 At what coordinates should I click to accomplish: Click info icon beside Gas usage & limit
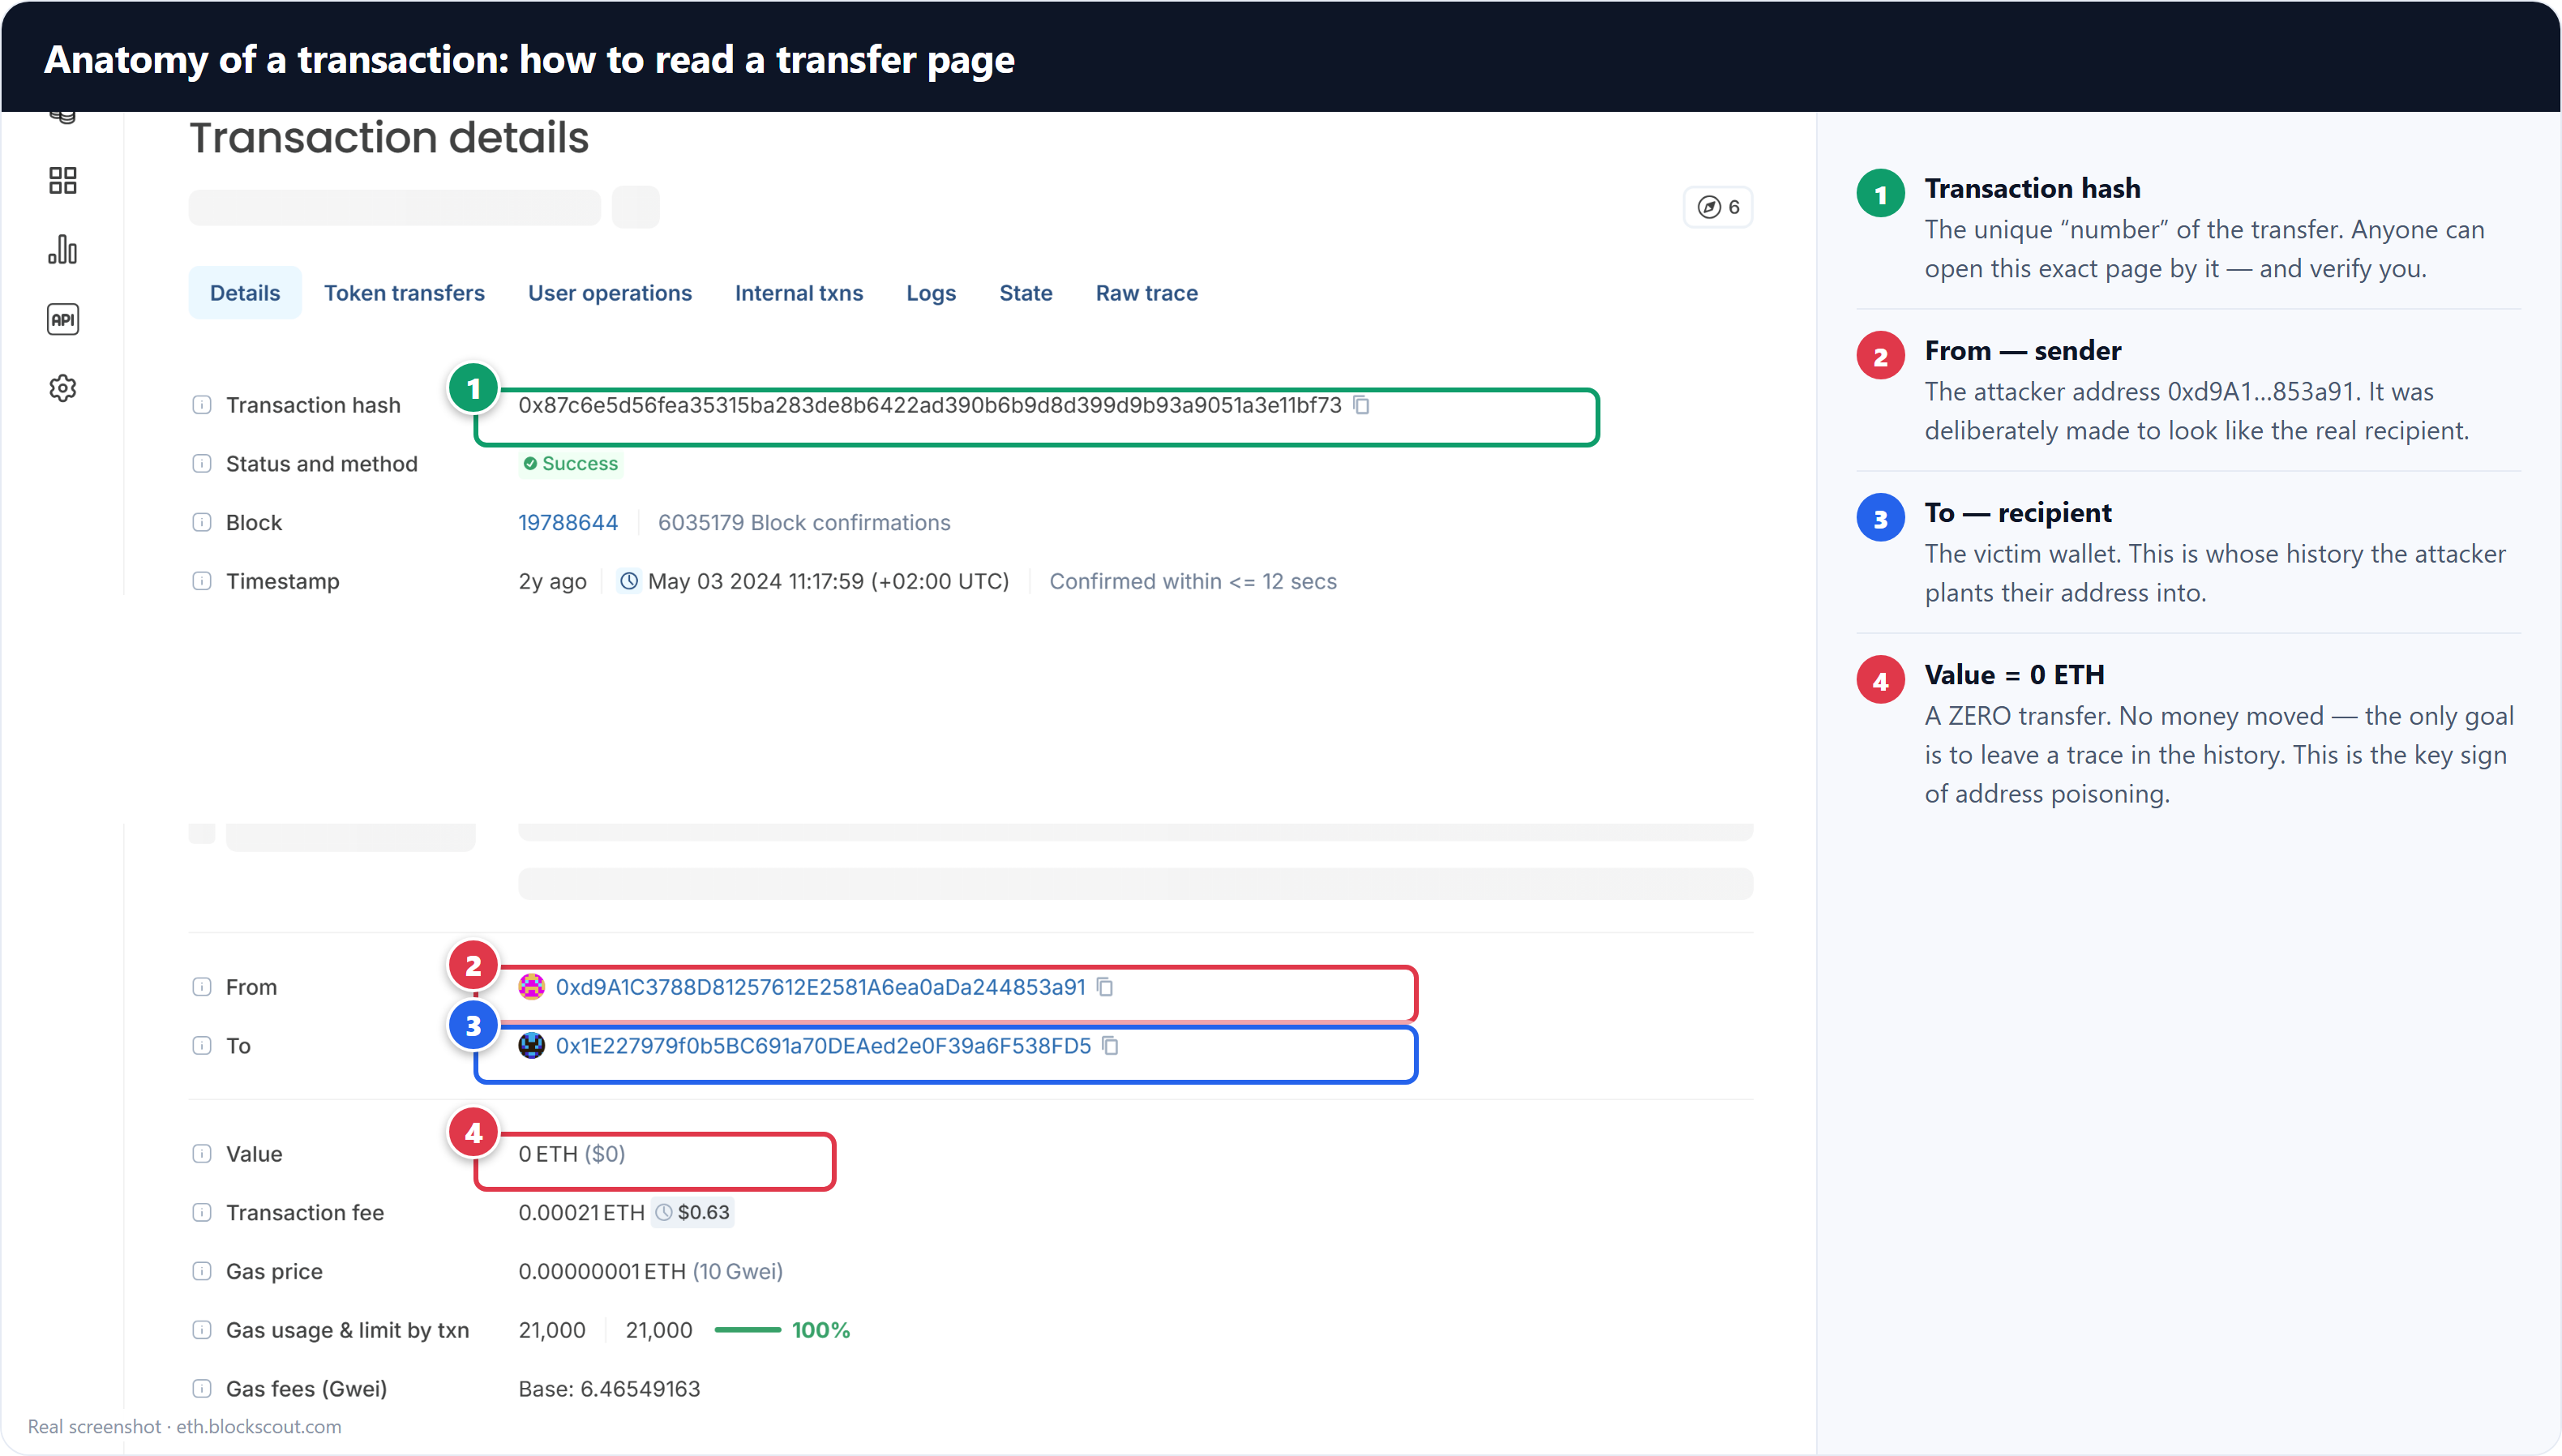click(202, 1330)
